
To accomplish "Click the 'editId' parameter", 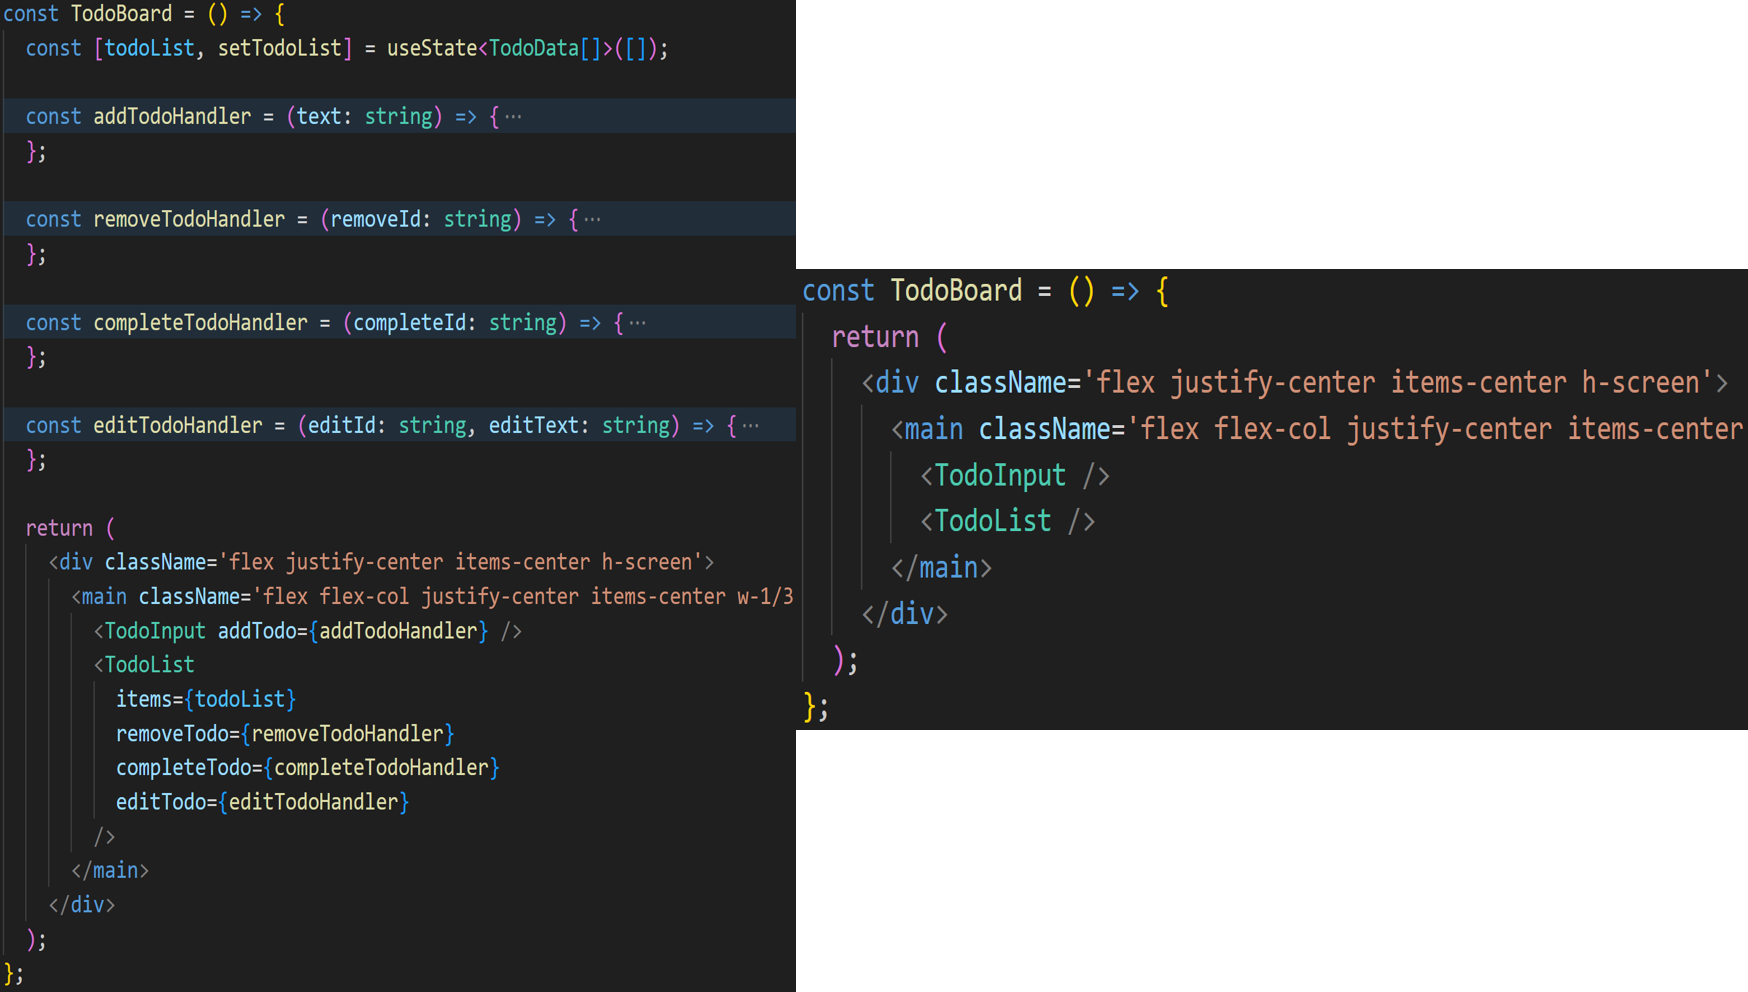I will click(x=341, y=426).
